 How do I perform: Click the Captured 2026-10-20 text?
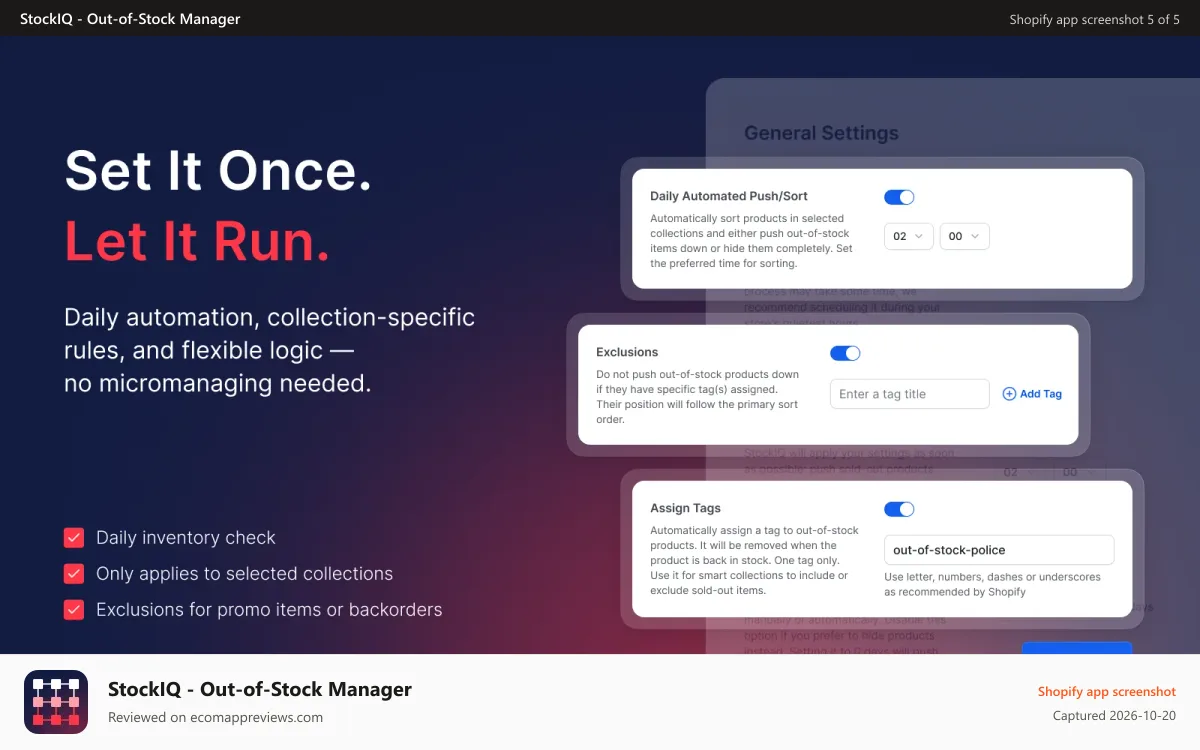pyautogui.click(x=1115, y=716)
